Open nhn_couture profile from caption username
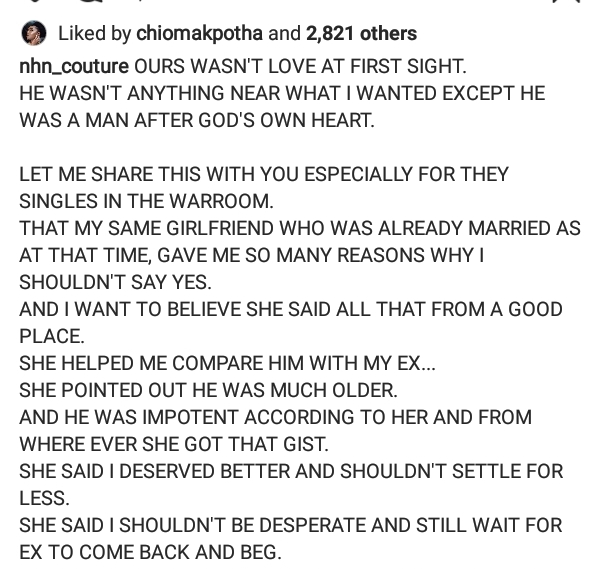 click(74, 67)
